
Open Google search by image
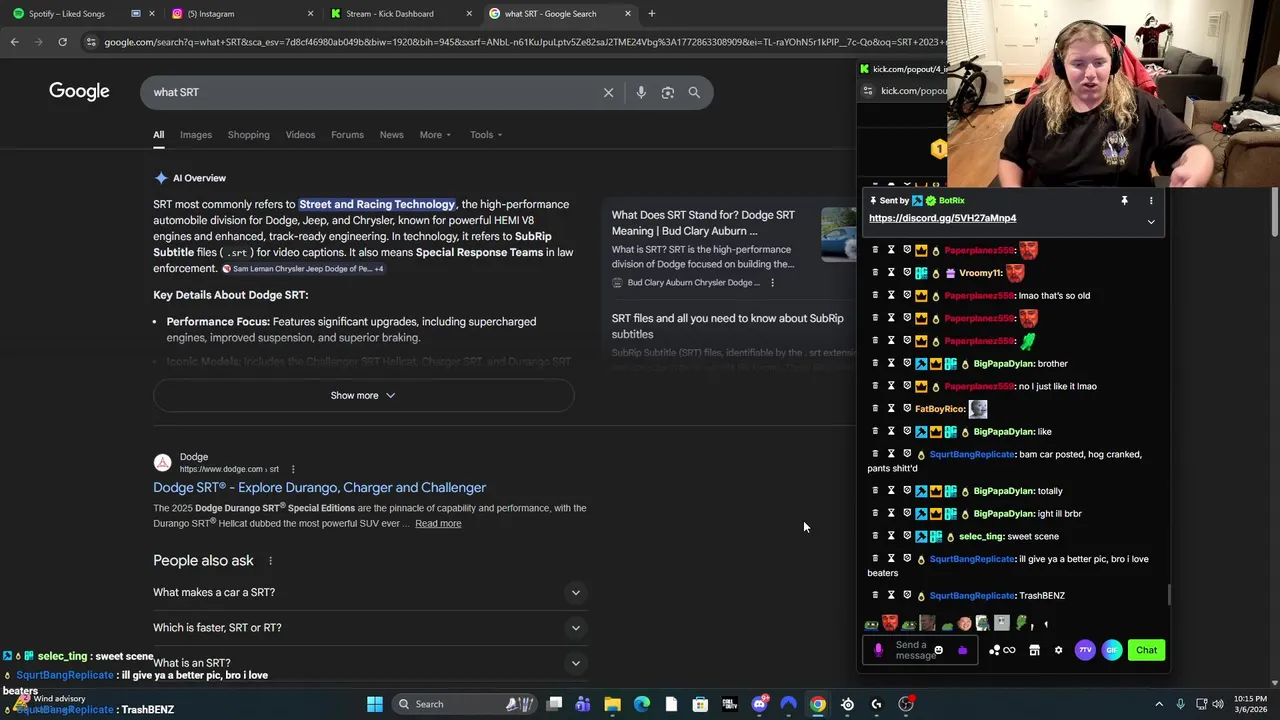668,92
